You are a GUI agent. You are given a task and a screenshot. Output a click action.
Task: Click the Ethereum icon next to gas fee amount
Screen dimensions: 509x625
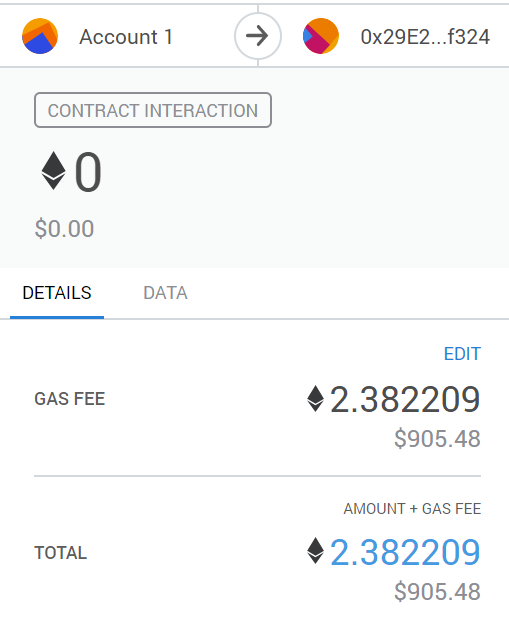click(x=315, y=399)
